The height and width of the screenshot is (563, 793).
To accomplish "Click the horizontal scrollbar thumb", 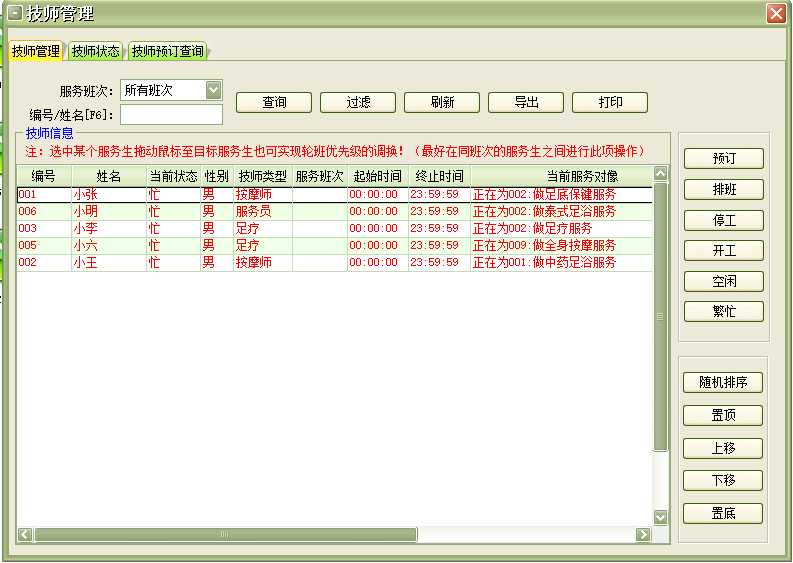I will 226,534.
